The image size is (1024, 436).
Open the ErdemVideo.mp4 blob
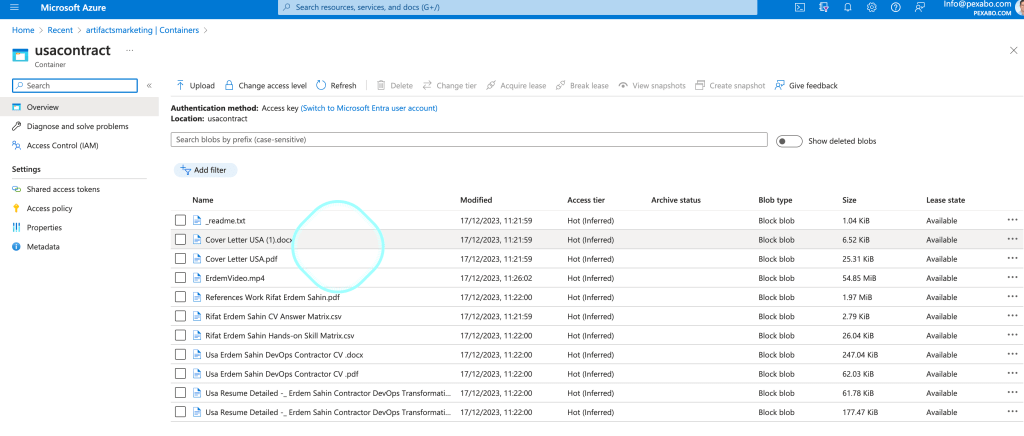(x=234, y=278)
